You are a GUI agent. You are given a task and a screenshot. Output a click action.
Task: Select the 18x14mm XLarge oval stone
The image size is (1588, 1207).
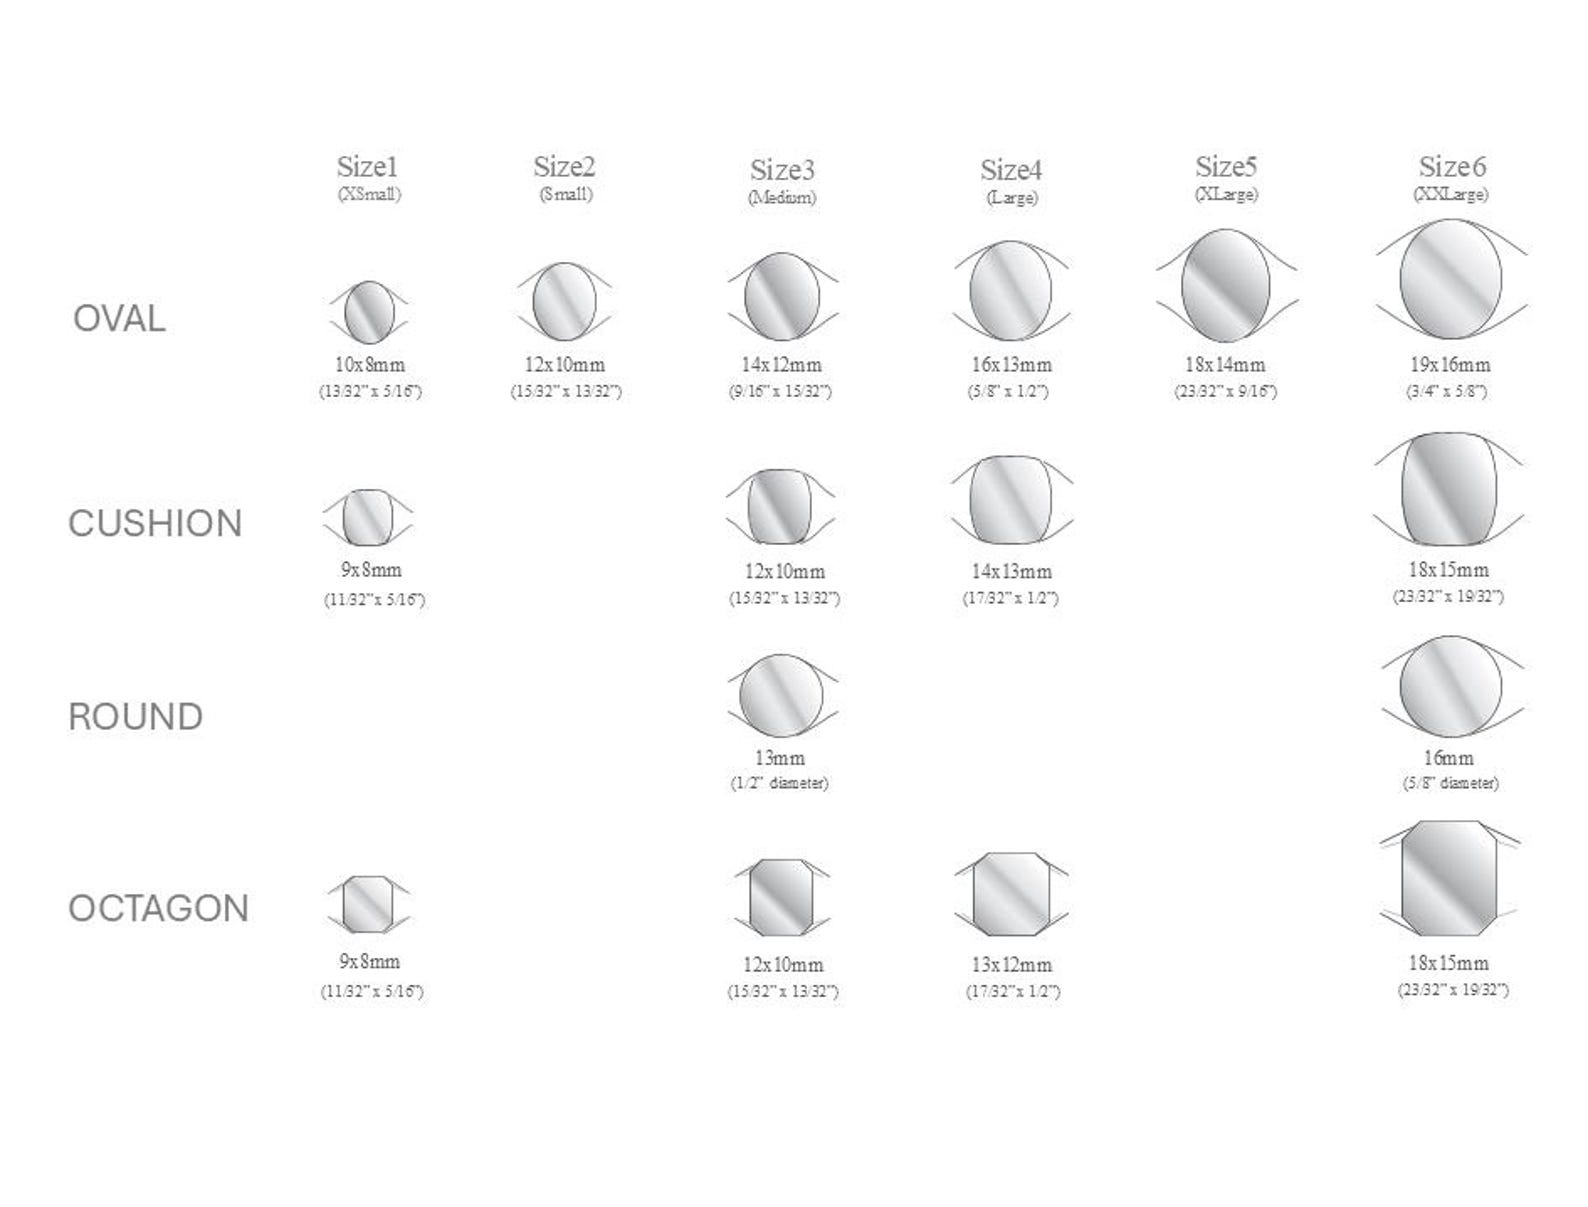pos(1226,285)
